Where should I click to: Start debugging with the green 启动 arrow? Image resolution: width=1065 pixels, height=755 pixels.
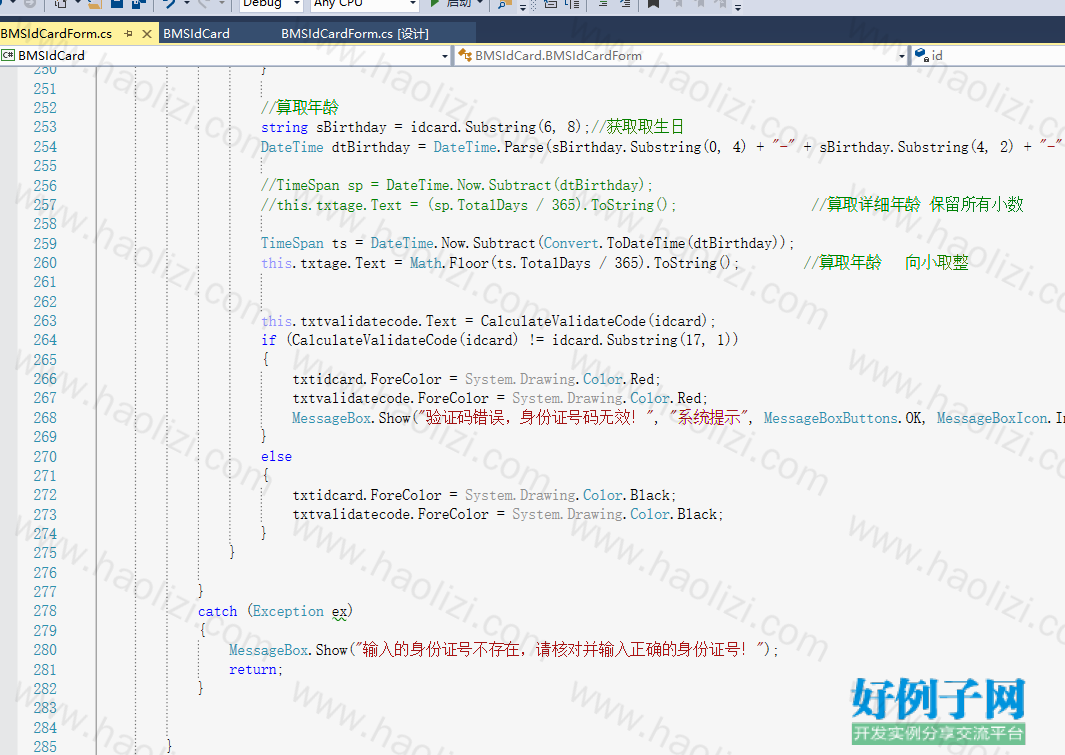click(435, 4)
